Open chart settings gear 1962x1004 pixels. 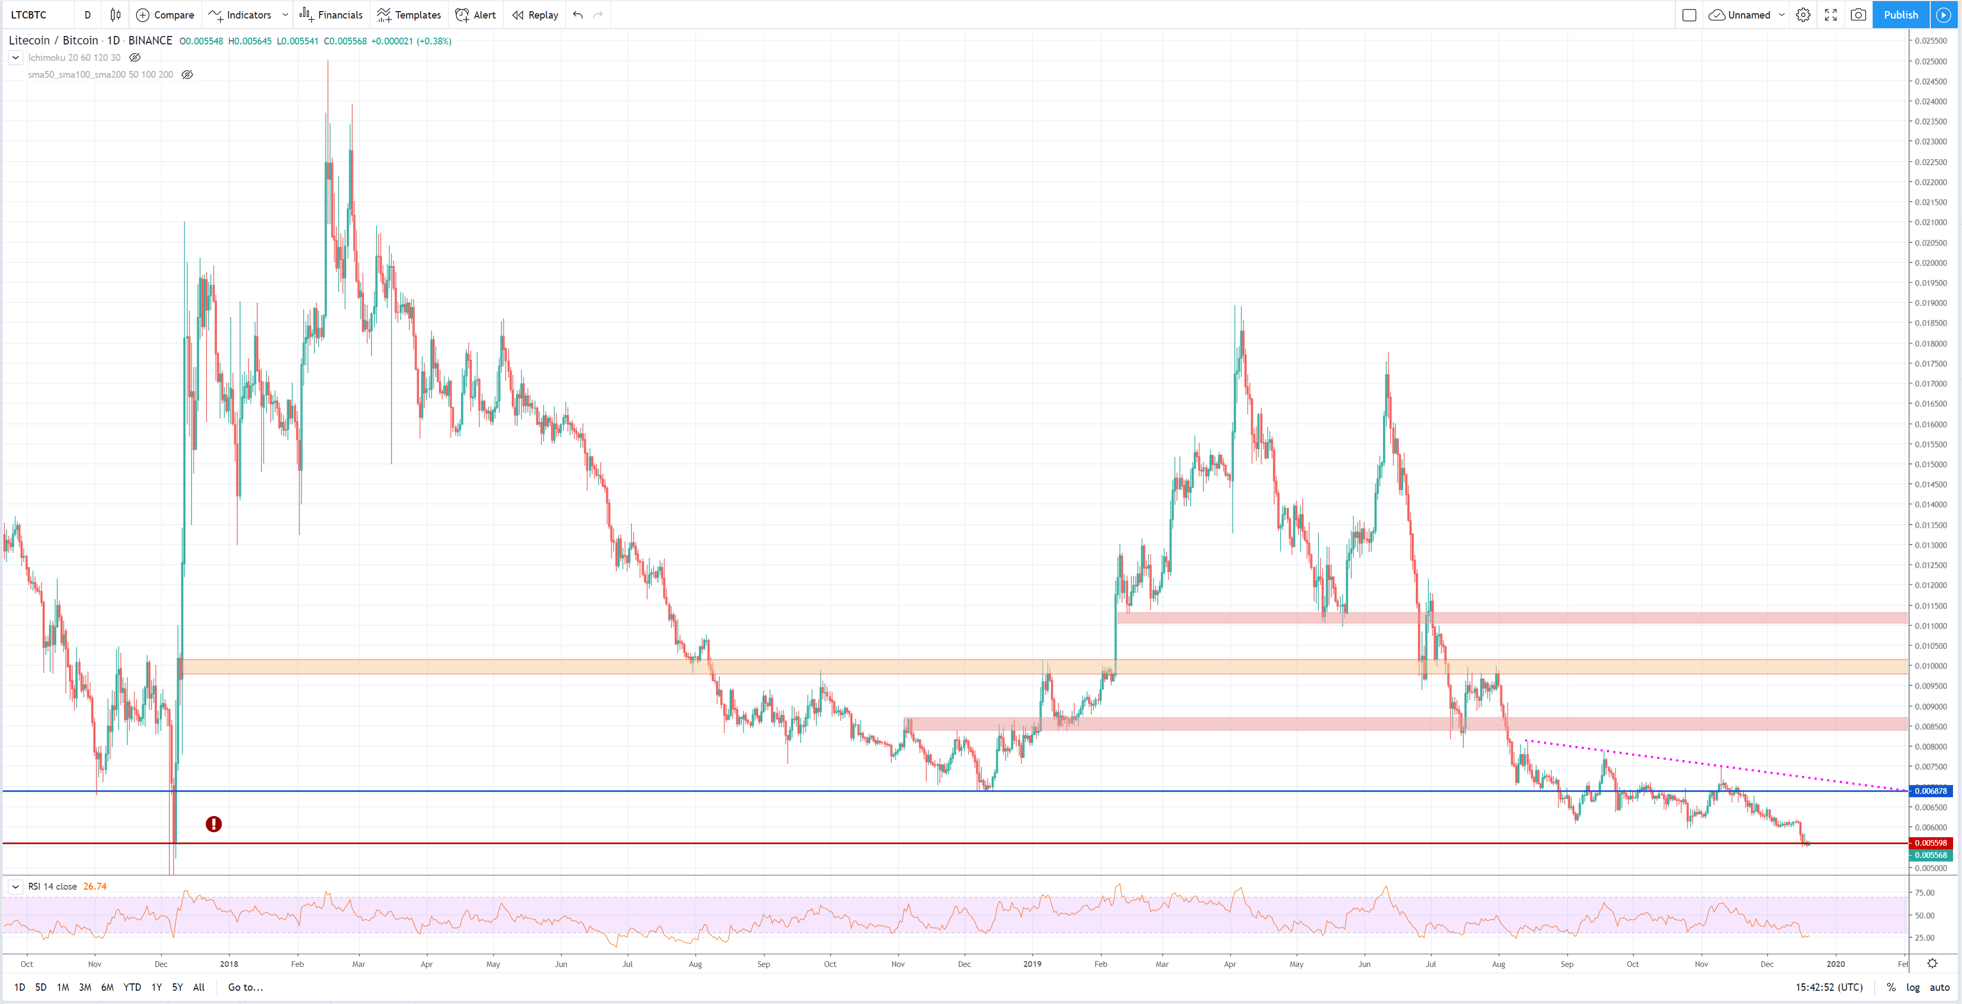click(1803, 15)
